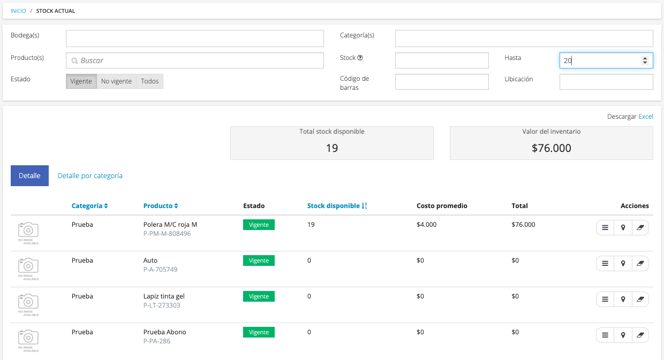Click the Stock help question mark icon
The image size is (664, 360).
click(360, 58)
